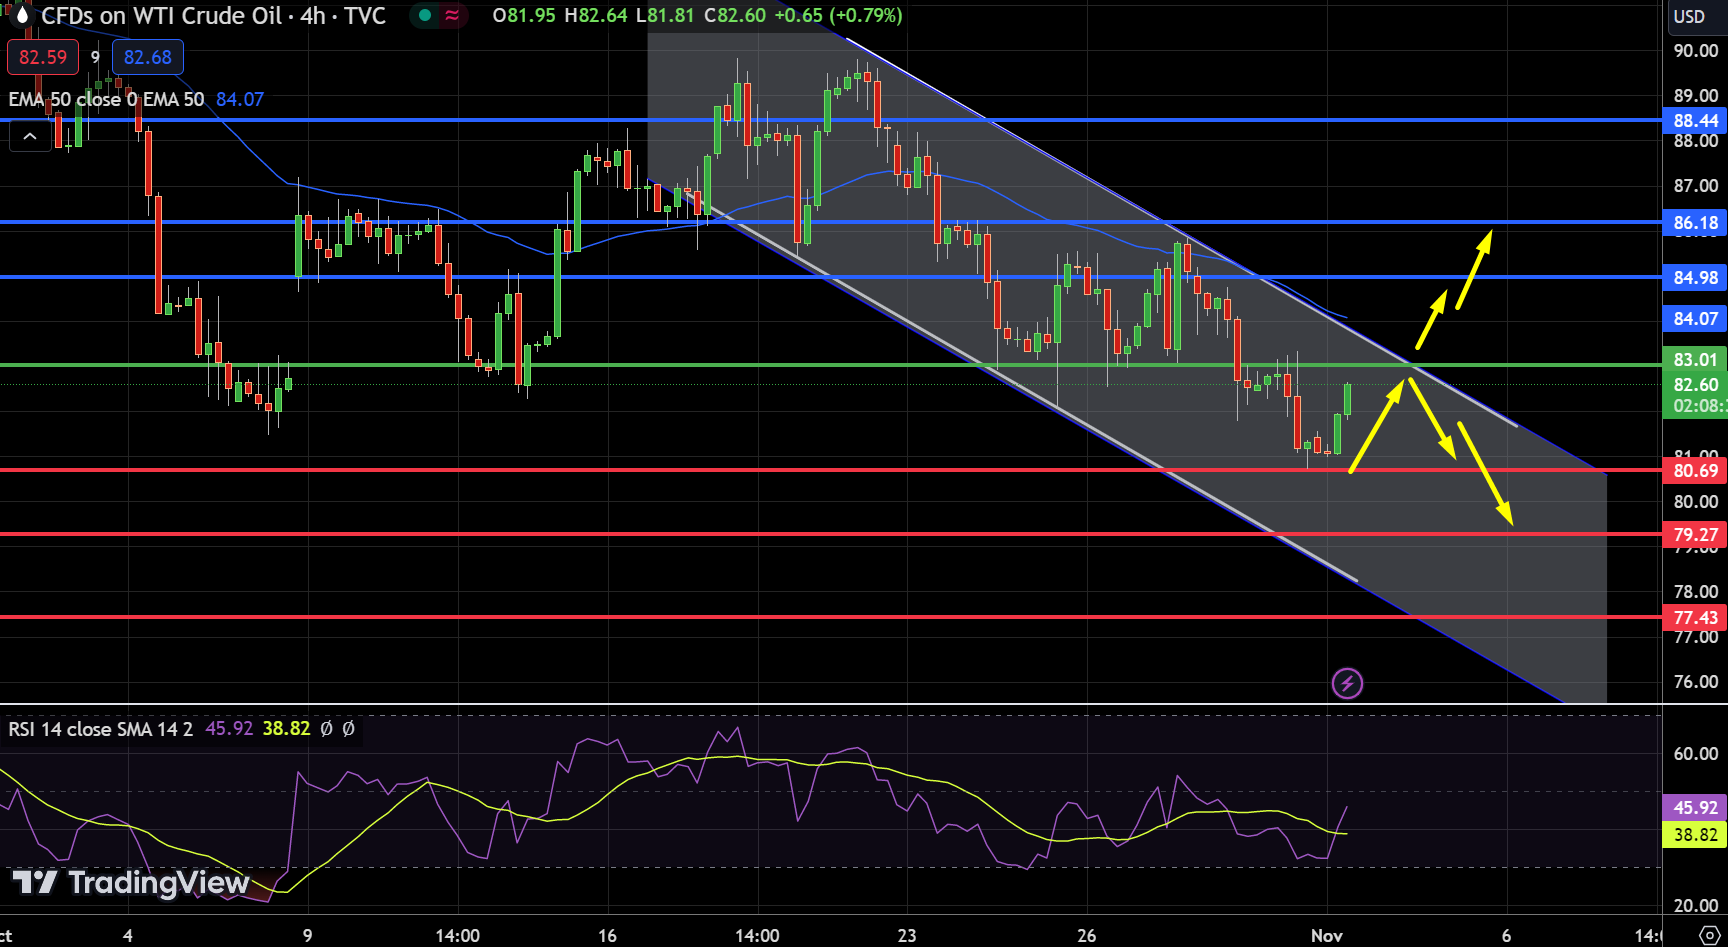Click the 76.00 price axis tick
The width and height of the screenshot is (1728, 947).
(1695, 682)
